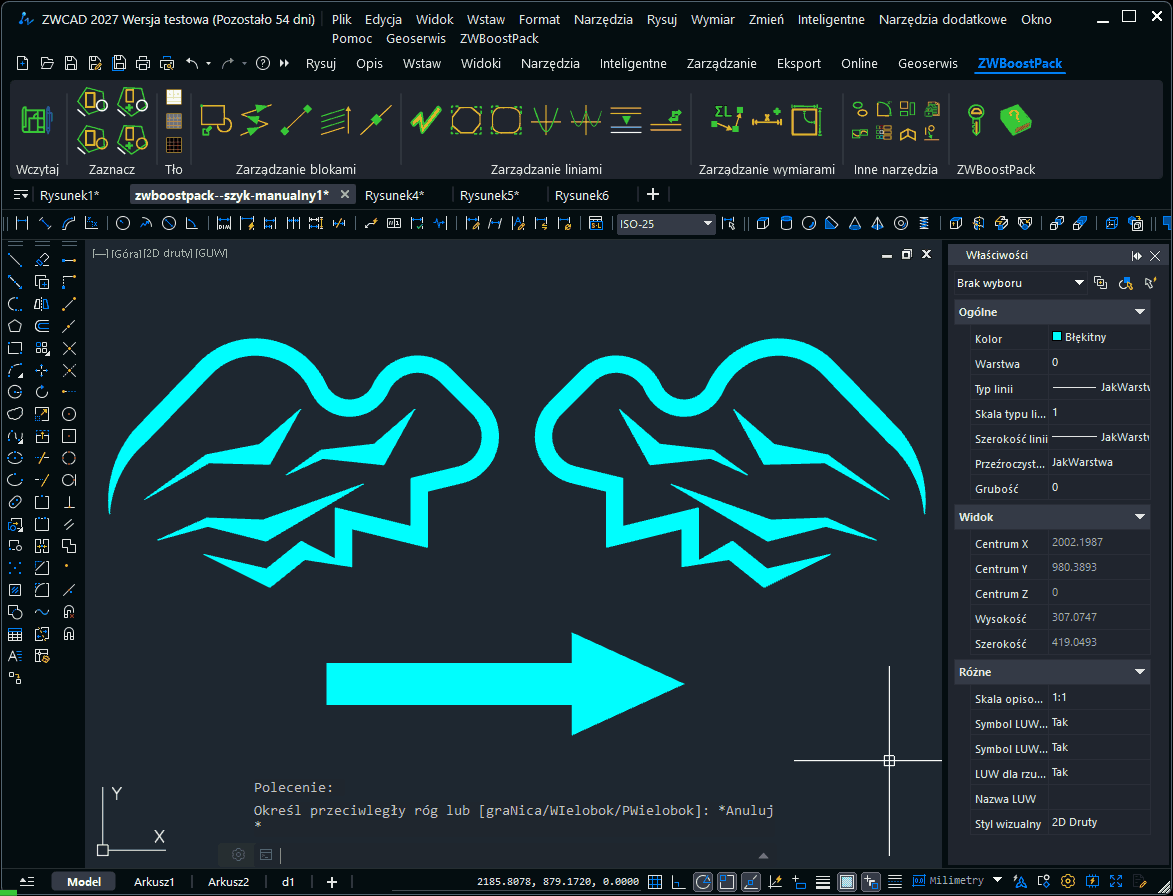
Task: Click the Centrum X value field
Action: [x=1096, y=543]
